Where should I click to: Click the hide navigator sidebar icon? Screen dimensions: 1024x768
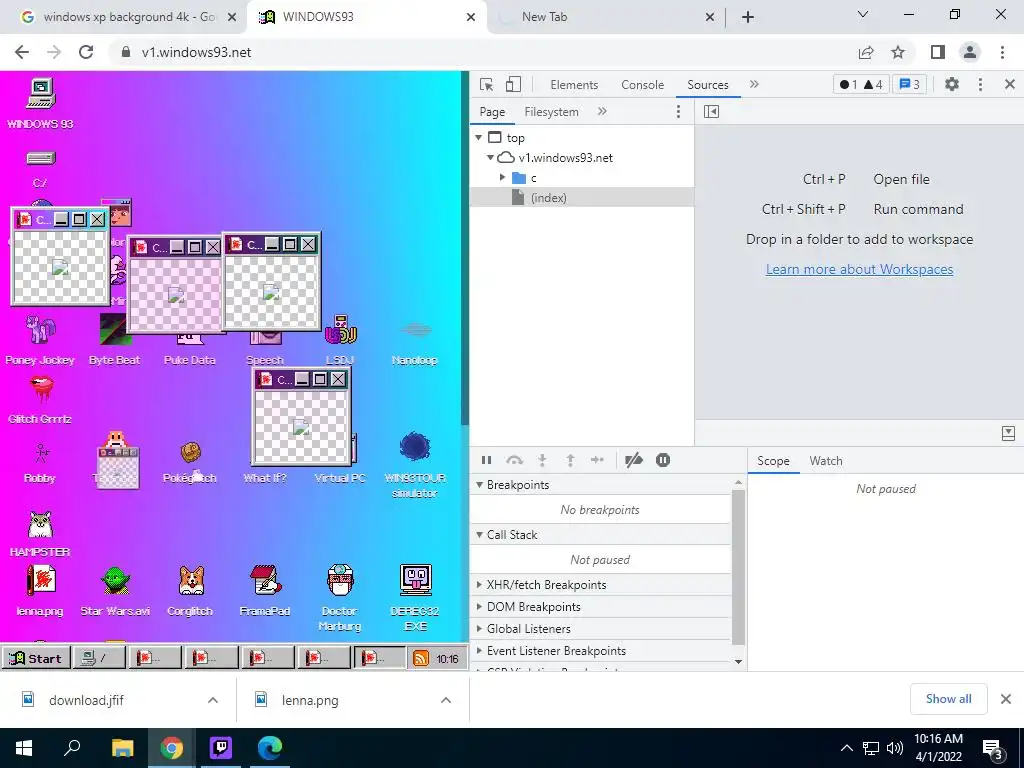712,112
